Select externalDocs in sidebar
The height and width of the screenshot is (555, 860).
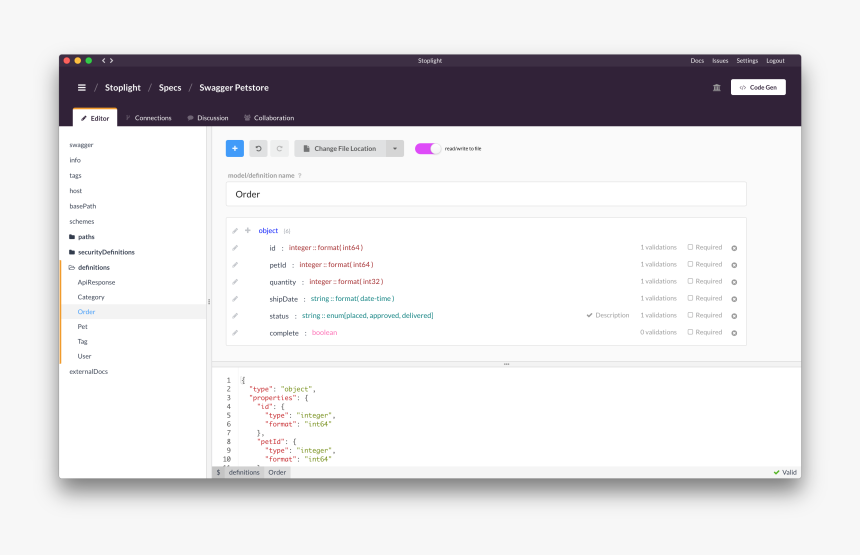(x=89, y=372)
